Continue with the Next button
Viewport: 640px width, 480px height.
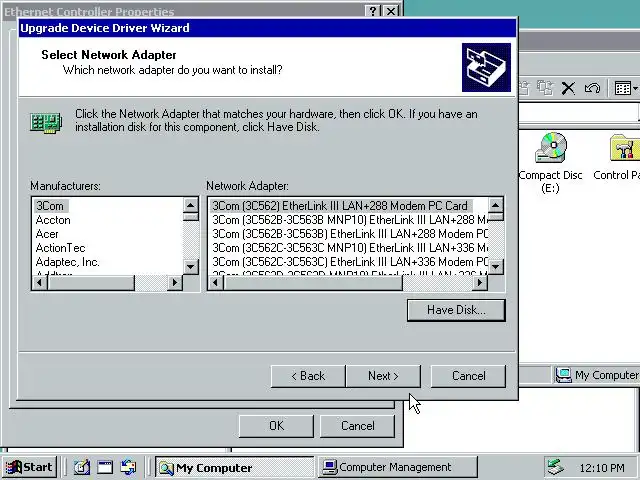tap(383, 376)
